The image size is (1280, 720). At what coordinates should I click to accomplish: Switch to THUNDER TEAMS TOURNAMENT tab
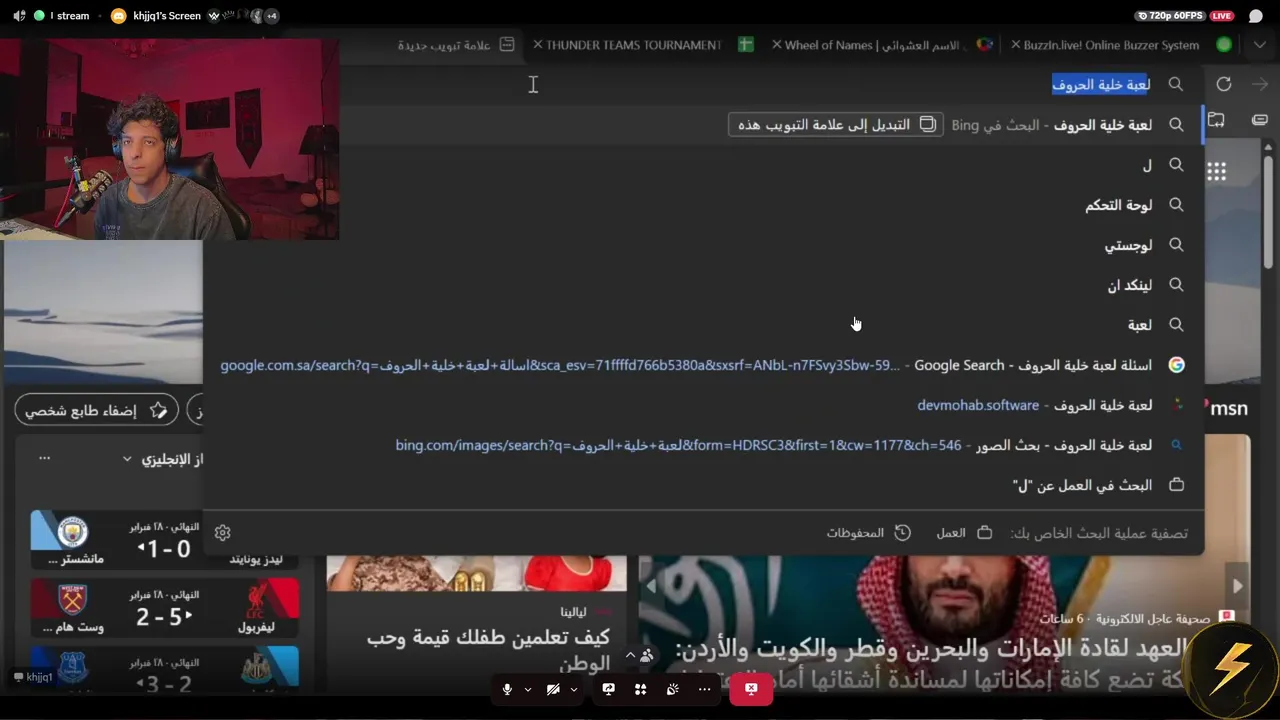[643, 45]
